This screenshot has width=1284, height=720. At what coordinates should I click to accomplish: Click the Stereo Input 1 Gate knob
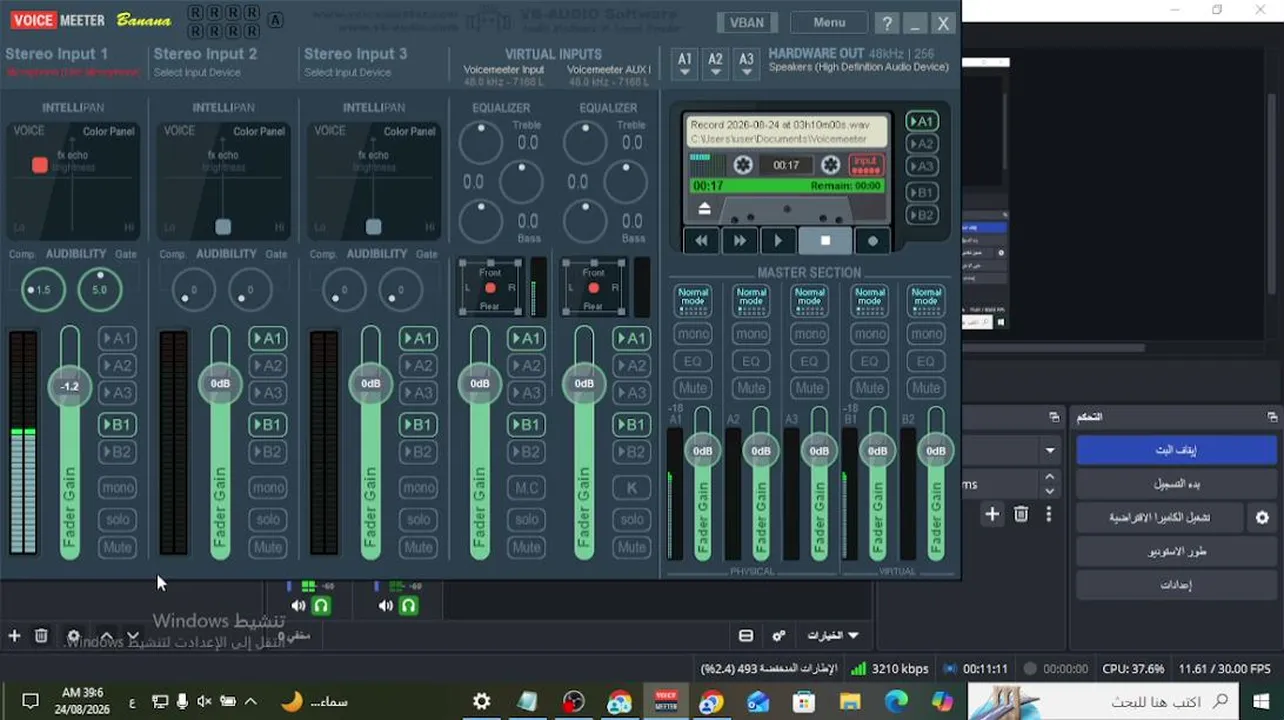tap(100, 290)
